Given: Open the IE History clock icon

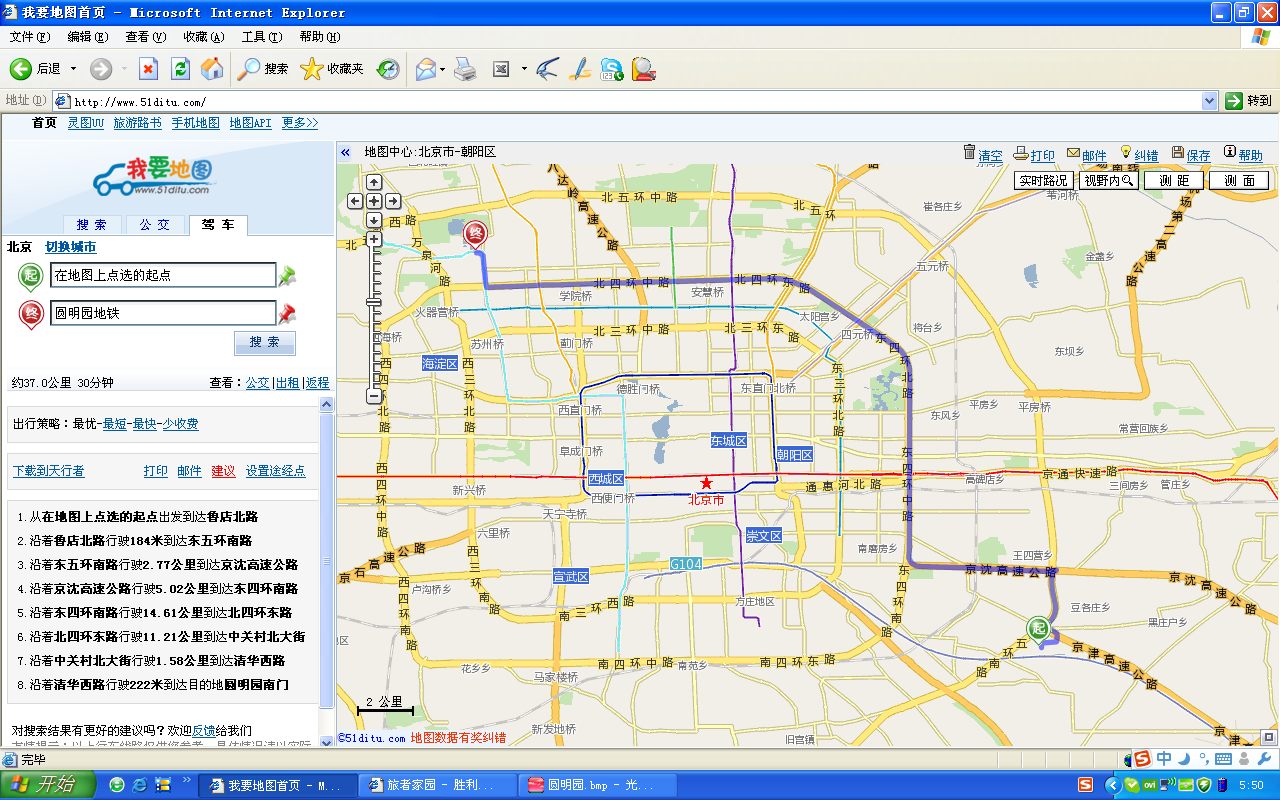Looking at the screenshot, I should tap(388, 69).
